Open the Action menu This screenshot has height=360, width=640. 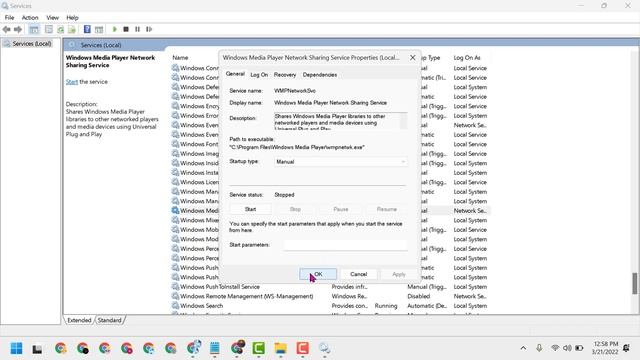click(30, 18)
